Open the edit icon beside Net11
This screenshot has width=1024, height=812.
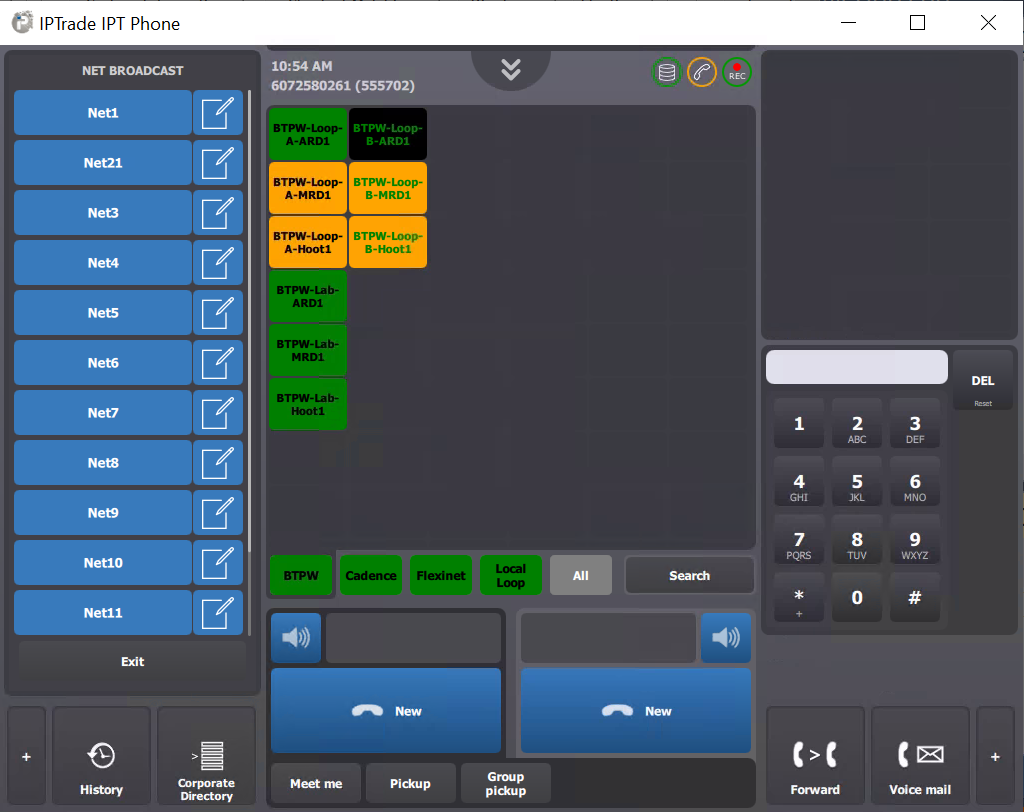pyautogui.click(x=218, y=613)
